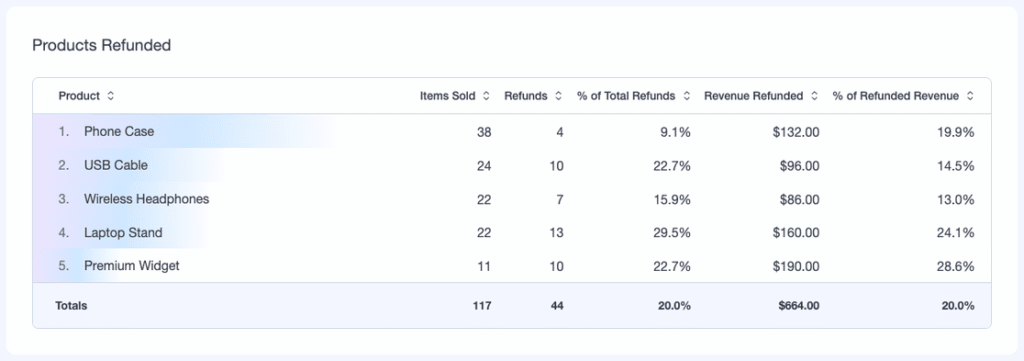
Task: Click Laptop Stand $160.00 revenue refunded
Action: click(x=796, y=233)
